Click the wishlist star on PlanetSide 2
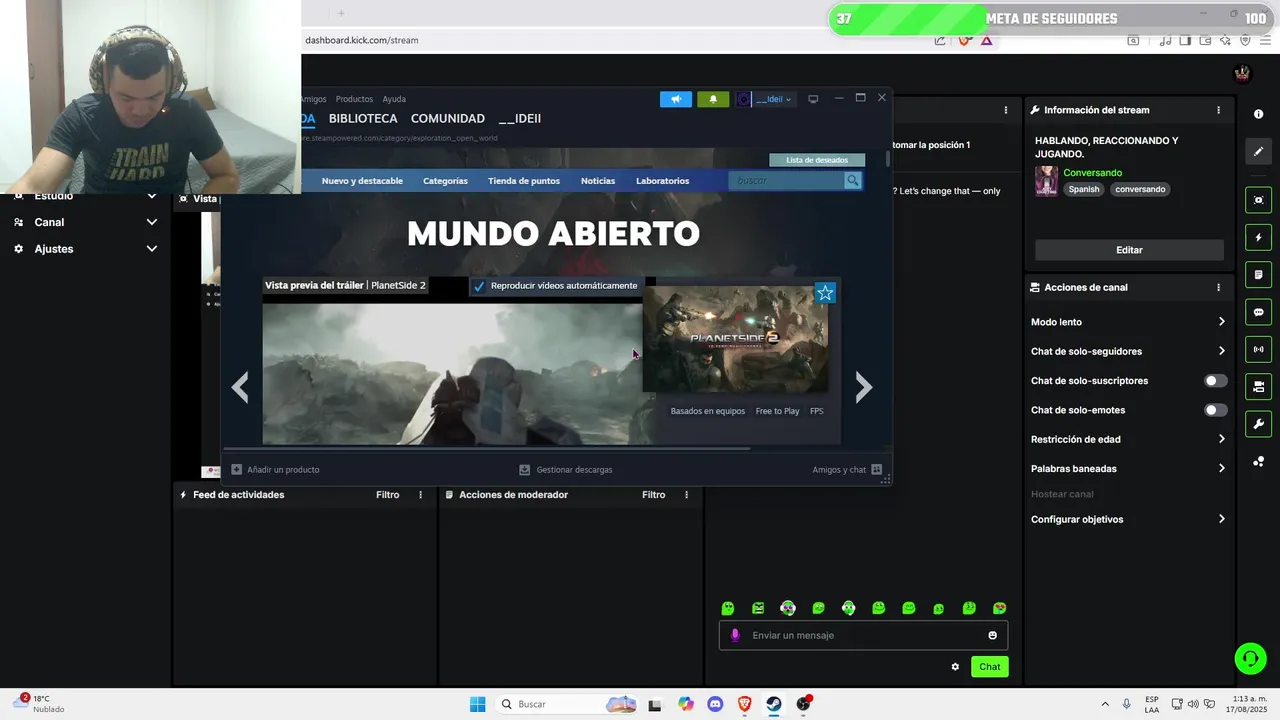The width and height of the screenshot is (1280, 720). tap(825, 292)
